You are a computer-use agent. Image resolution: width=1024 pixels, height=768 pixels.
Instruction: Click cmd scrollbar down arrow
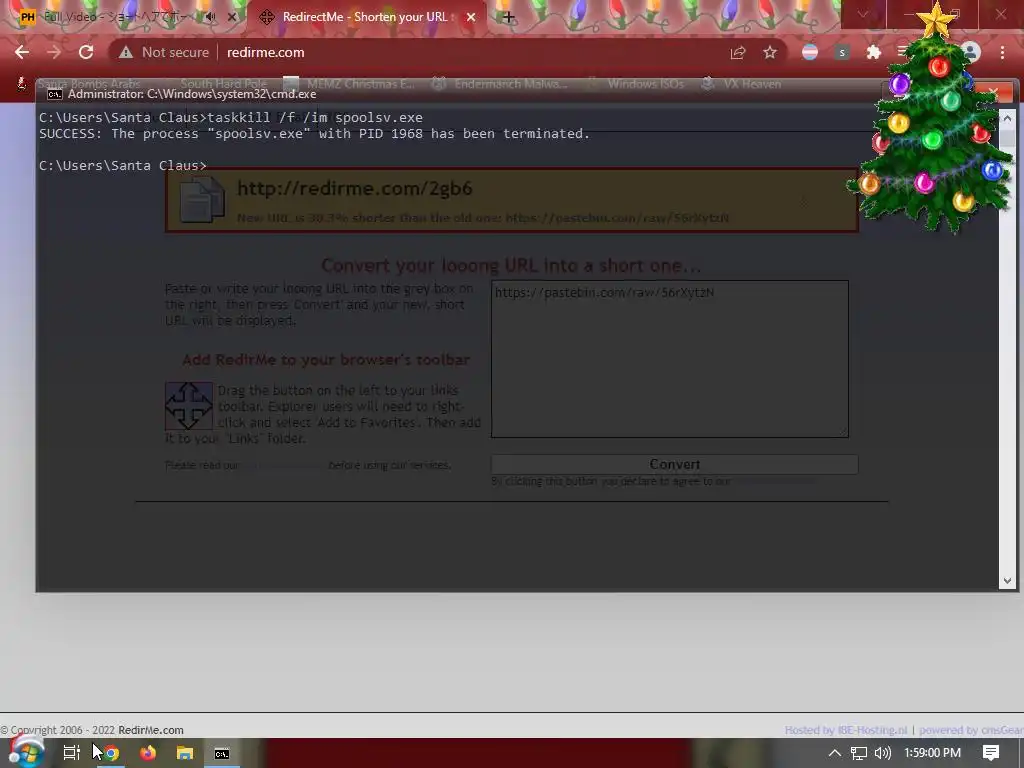click(1007, 581)
